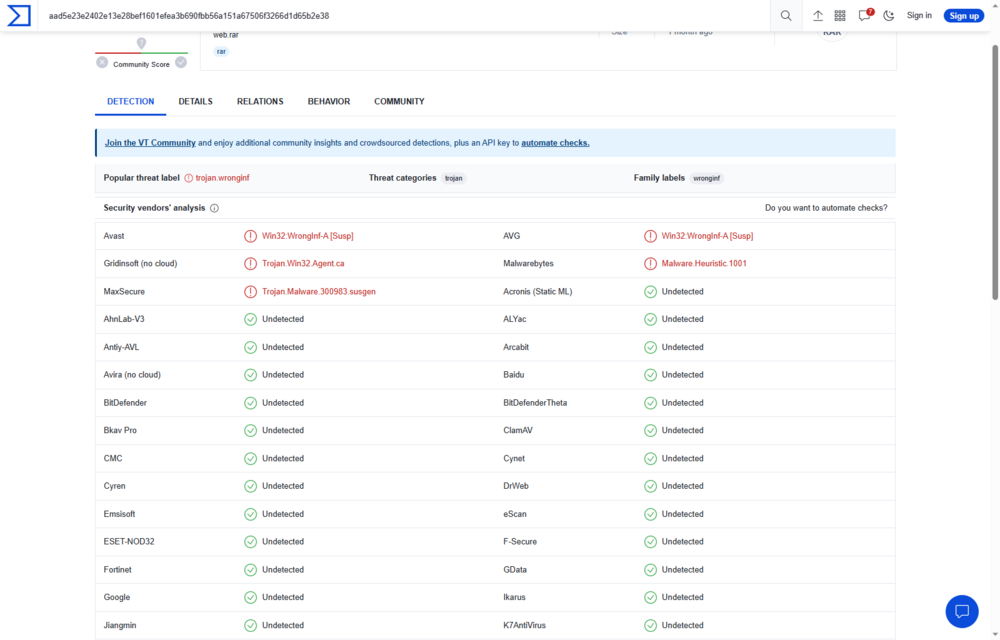Click the Popular threat label warning icon
The width and height of the screenshot is (1000, 640).
tap(189, 178)
